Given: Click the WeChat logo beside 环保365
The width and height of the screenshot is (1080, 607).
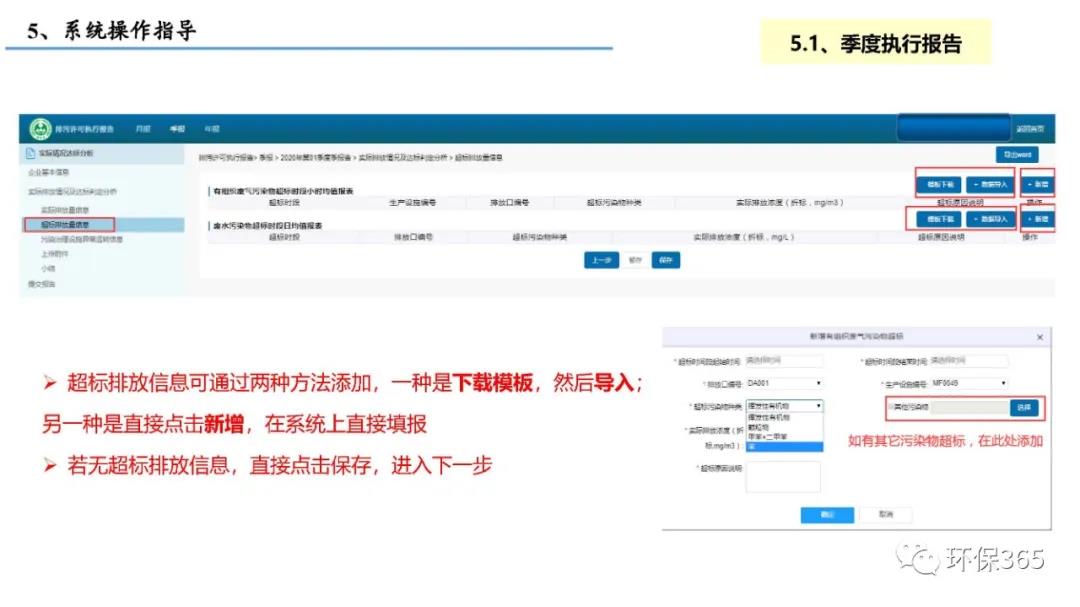Looking at the screenshot, I should (x=916, y=558).
